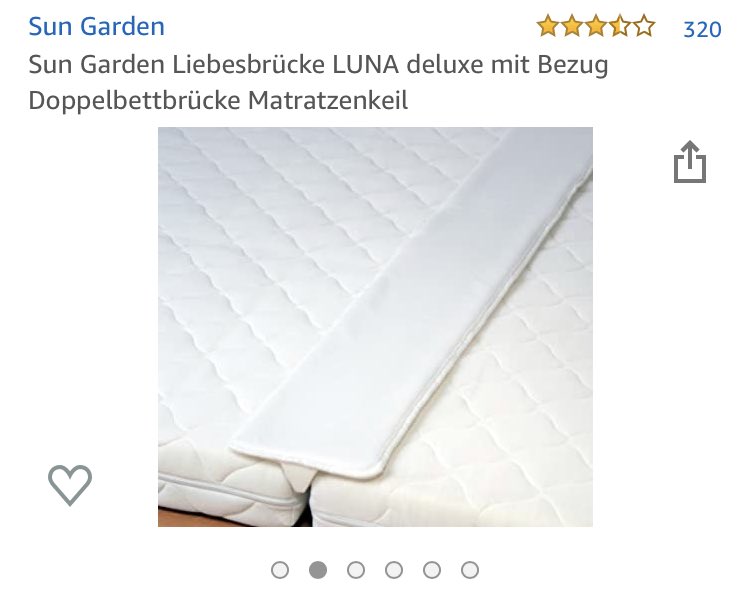Click the third filled rating star
The image size is (750, 593).
click(596, 26)
